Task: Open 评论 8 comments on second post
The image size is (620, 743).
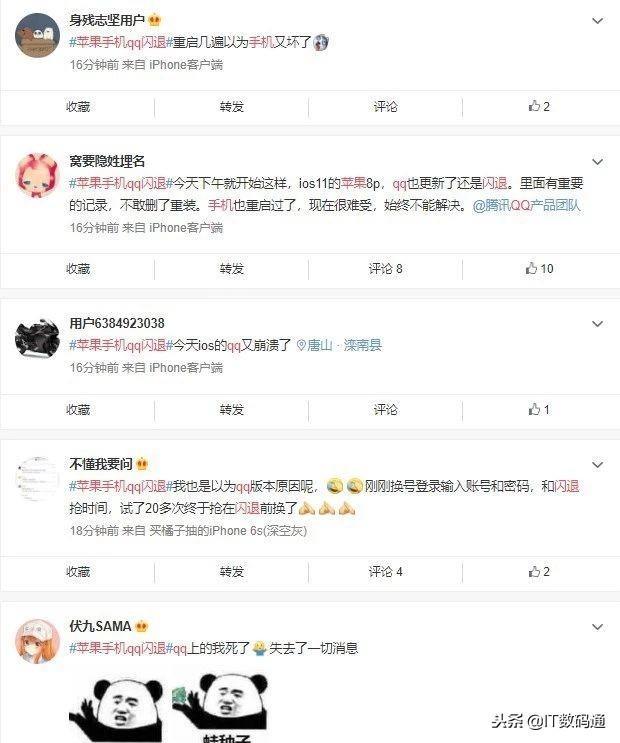Action: [385, 269]
